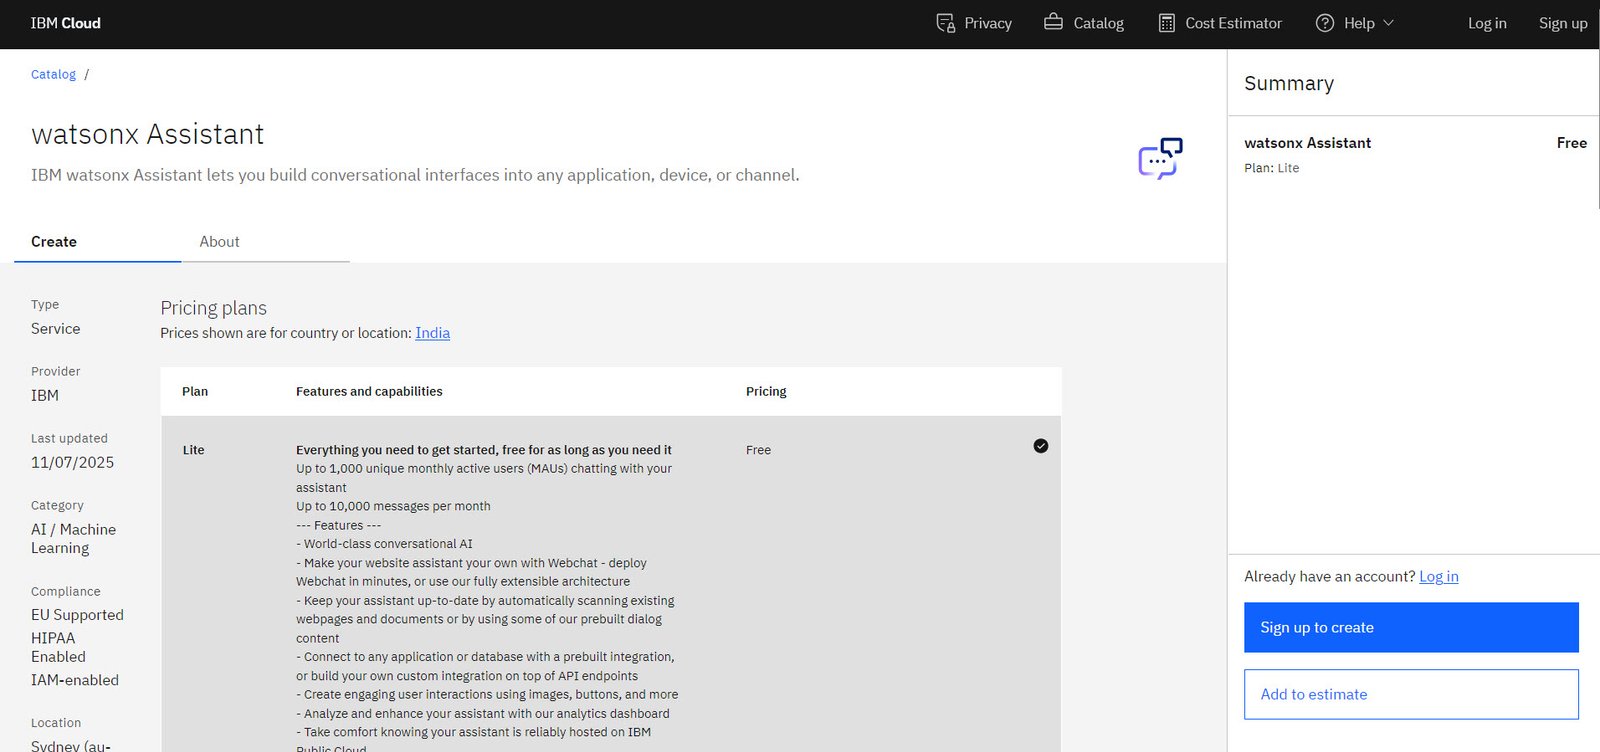Image resolution: width=1600 pixels, height=752 pixels.
Task: Click the Cost Estimator calculator icon
Action: 1166,23
